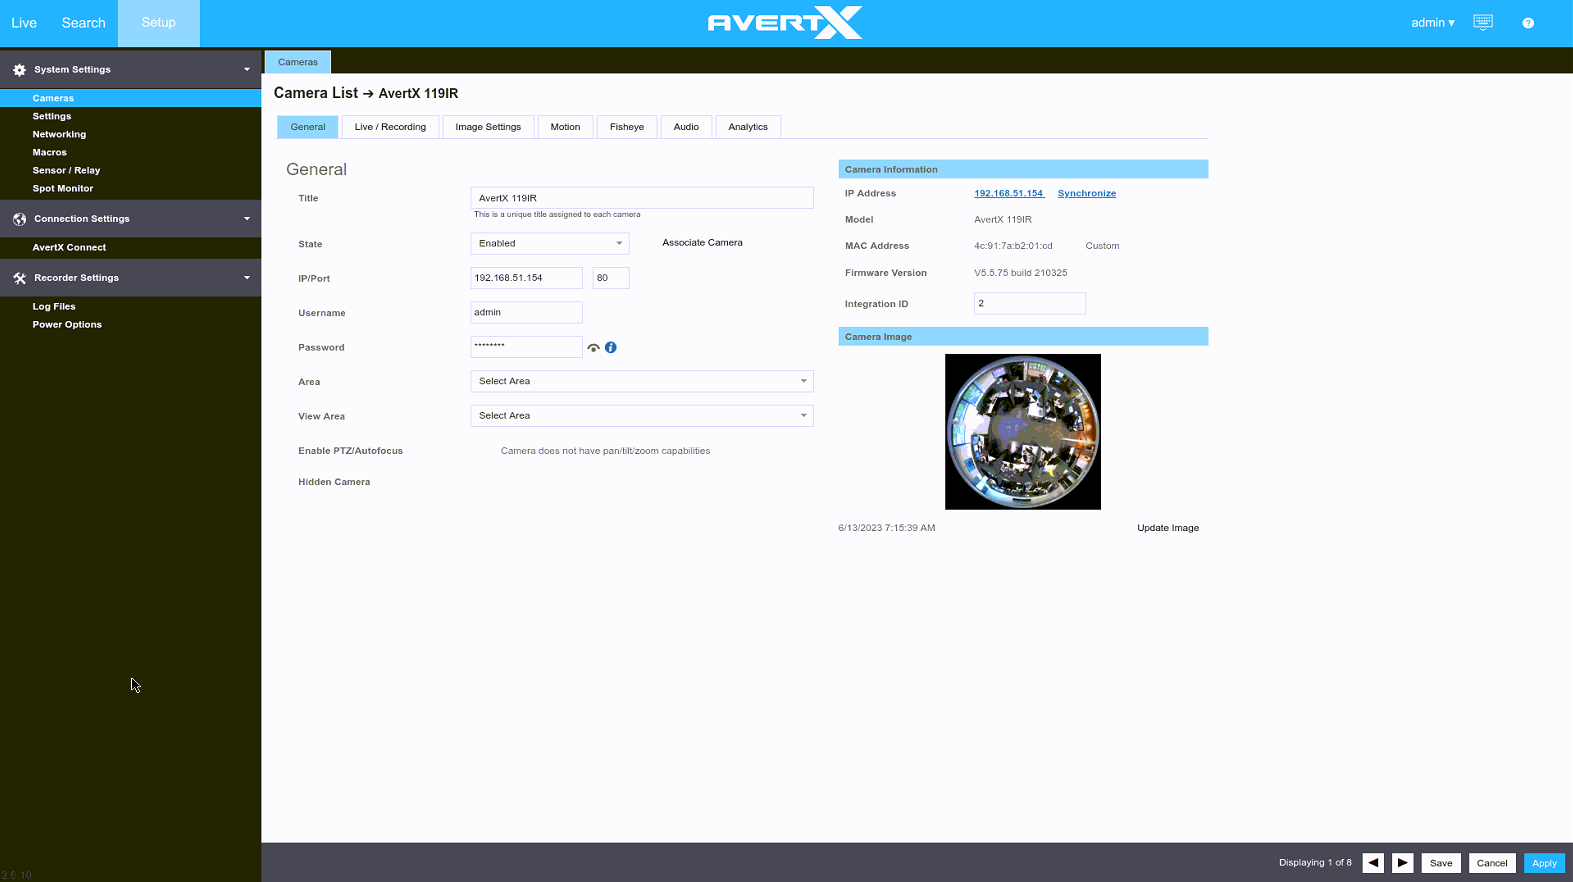Screen dimensions: 1573x882
Task: Collapse the System Settings section
Action: (x=247, y=70)
